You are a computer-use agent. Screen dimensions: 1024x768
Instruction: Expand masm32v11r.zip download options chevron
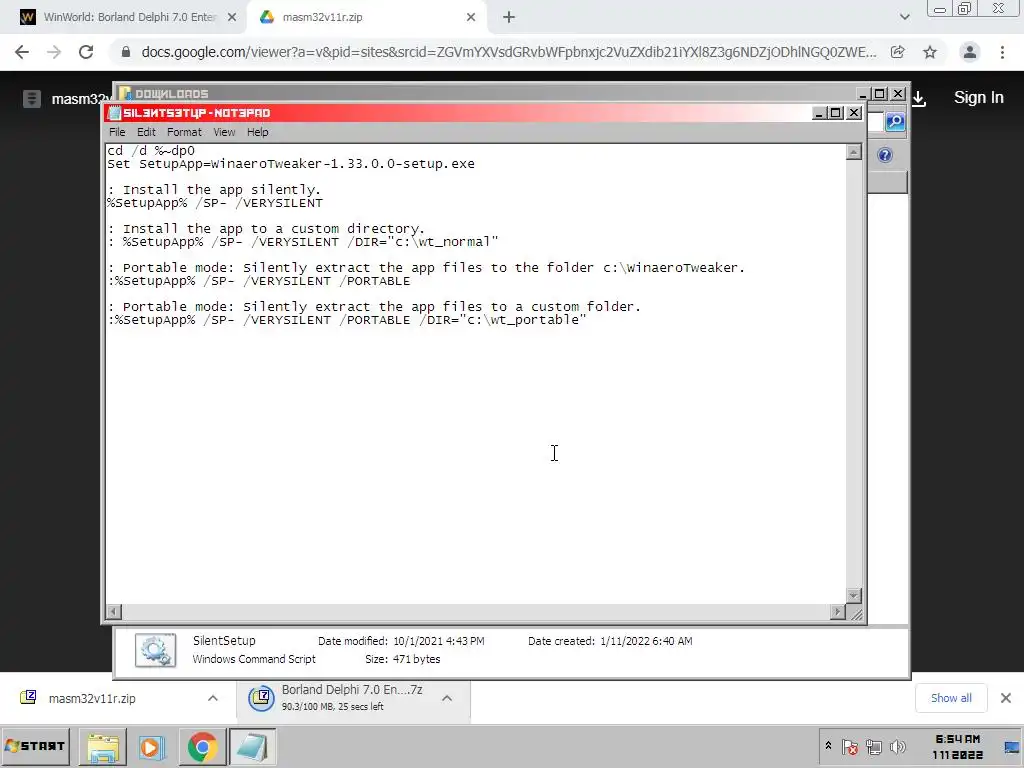coord(212,698)
